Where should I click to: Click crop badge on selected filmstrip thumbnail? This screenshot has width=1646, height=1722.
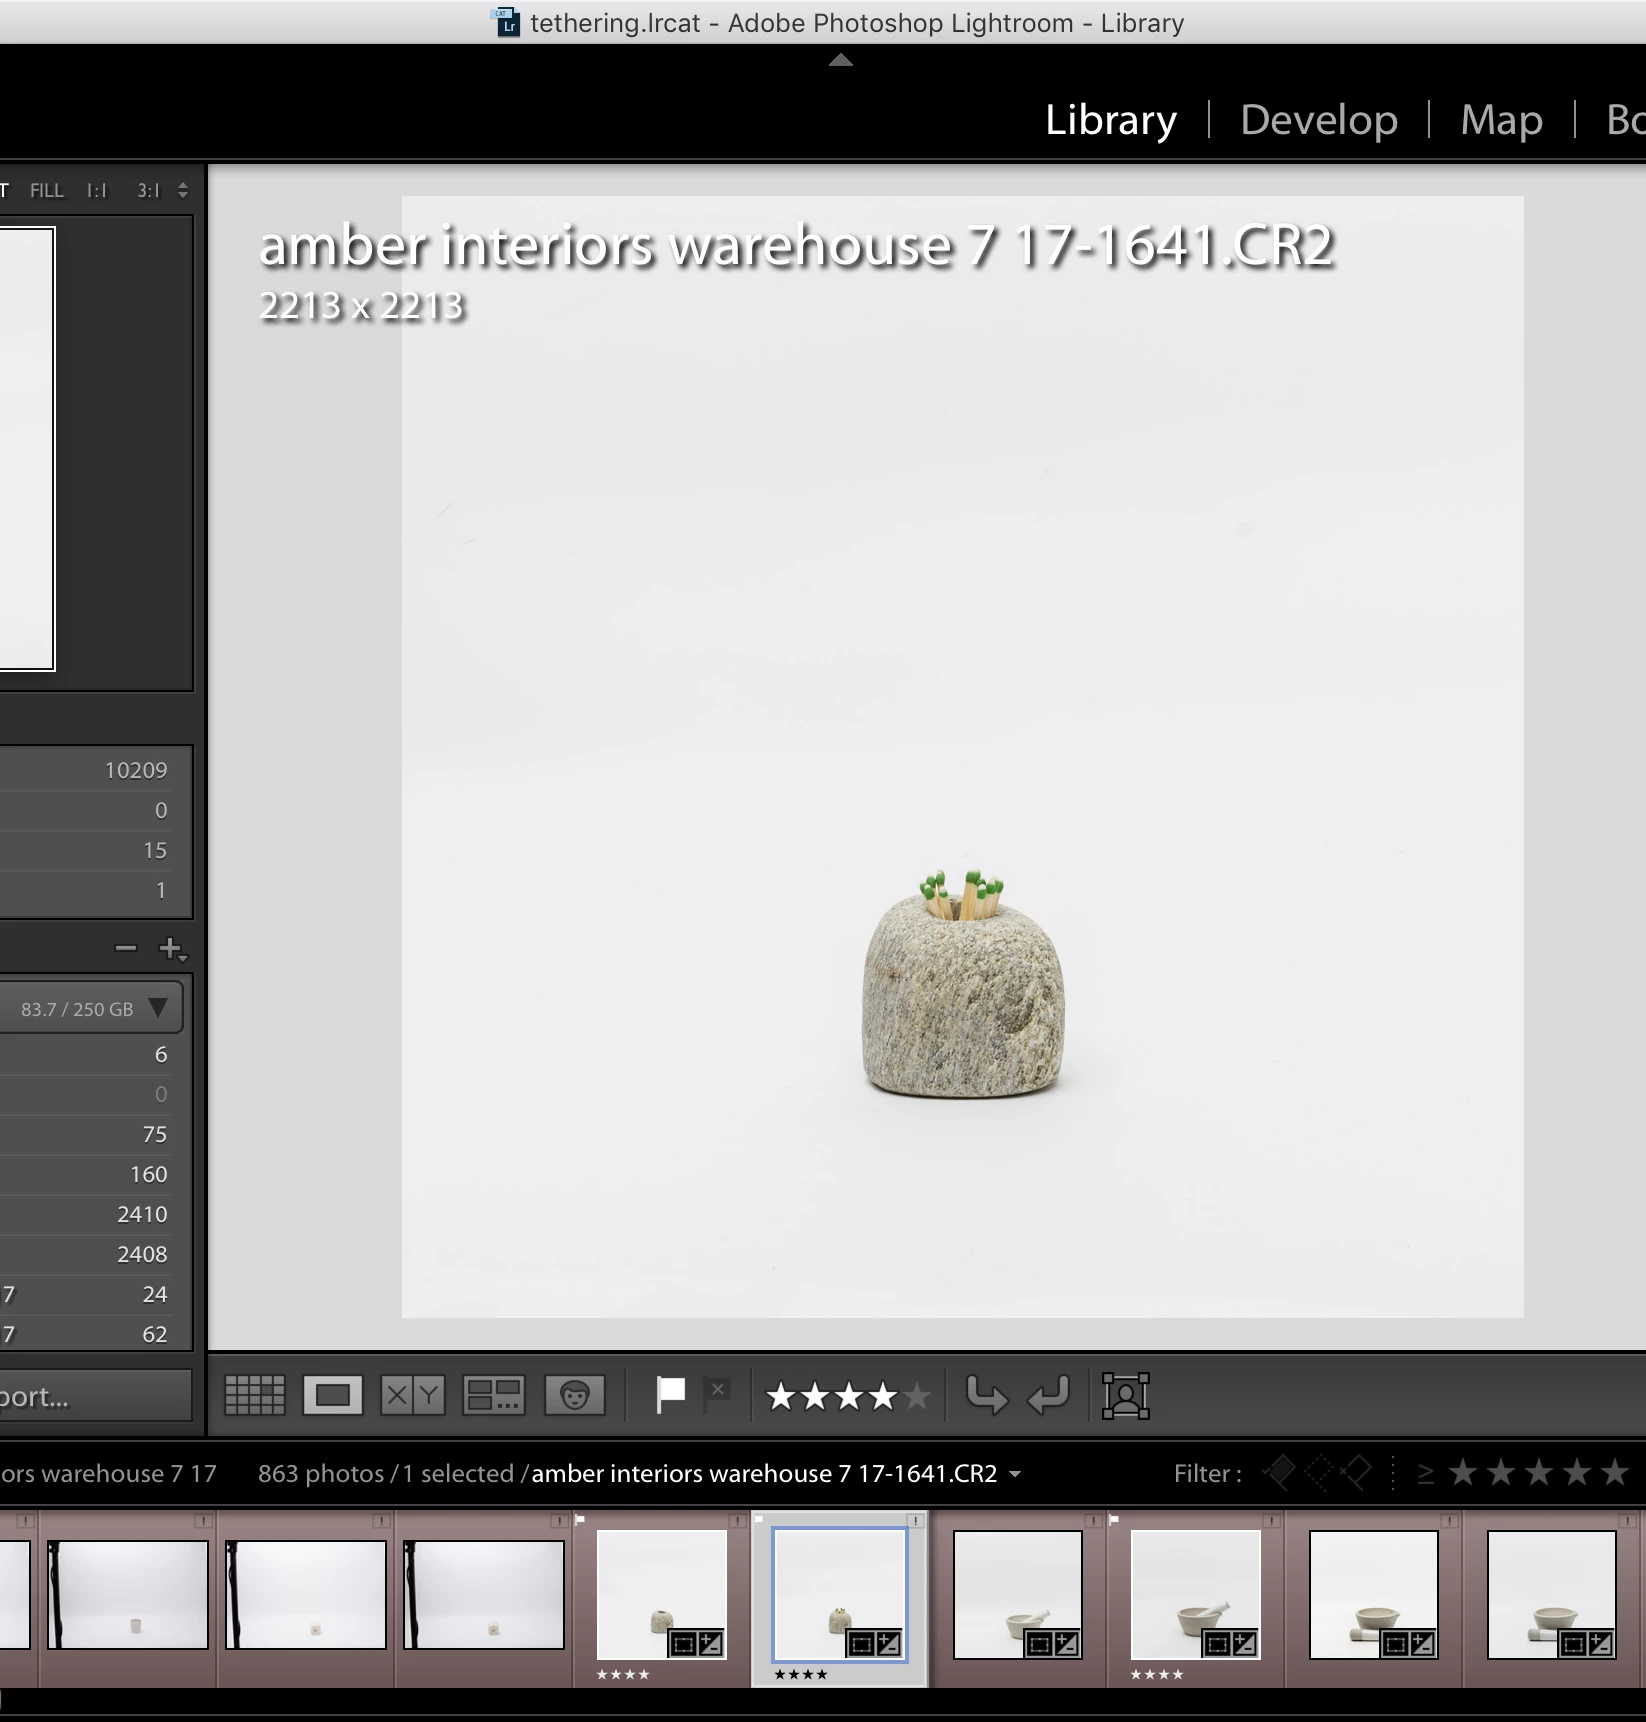(861, 1643)
